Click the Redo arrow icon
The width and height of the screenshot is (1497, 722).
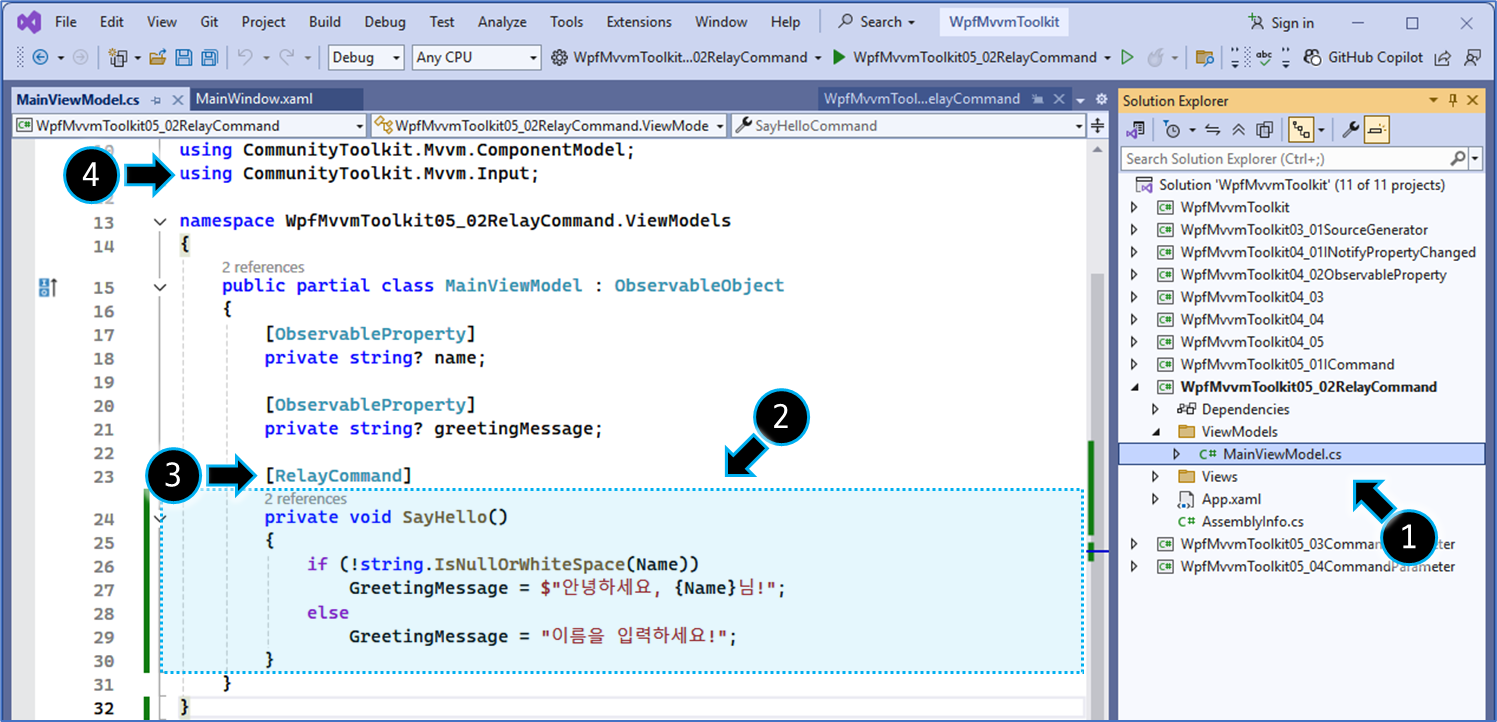[x=287, y=58]
